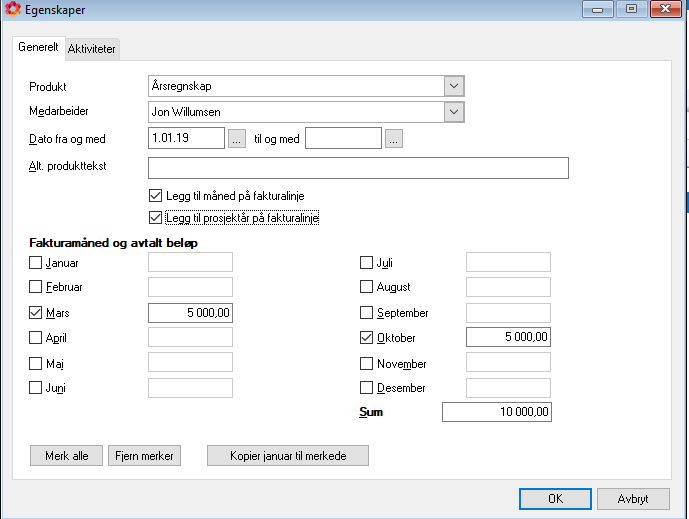
Task: Click the Sum field showing 10 000,00
Action: pos(497,412)
